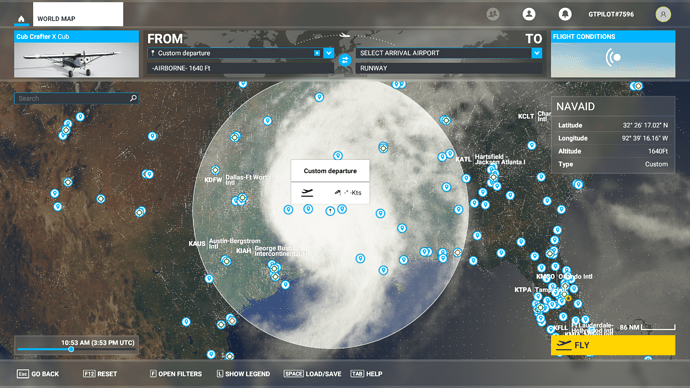The height and width of the screenshot is (388, 690).
Task: Clear the Custom departure field
Action: tap(317, 53)
